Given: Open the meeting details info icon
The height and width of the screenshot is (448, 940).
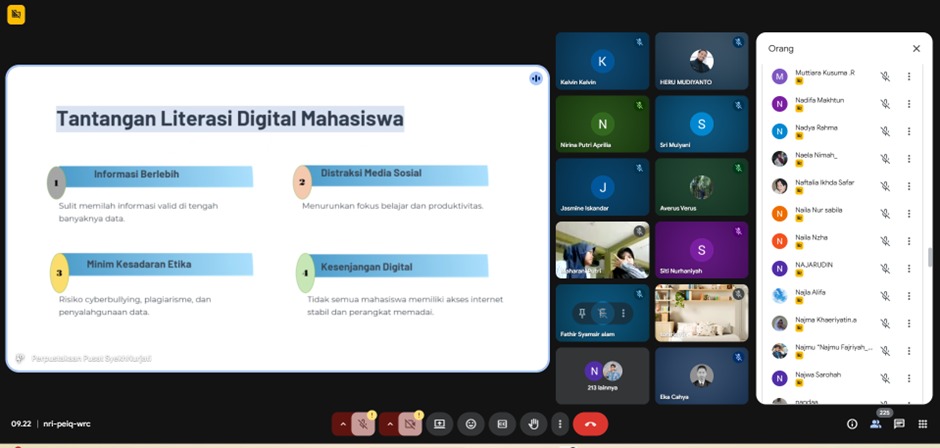Looking at the screenshot, I should [852, 424].
